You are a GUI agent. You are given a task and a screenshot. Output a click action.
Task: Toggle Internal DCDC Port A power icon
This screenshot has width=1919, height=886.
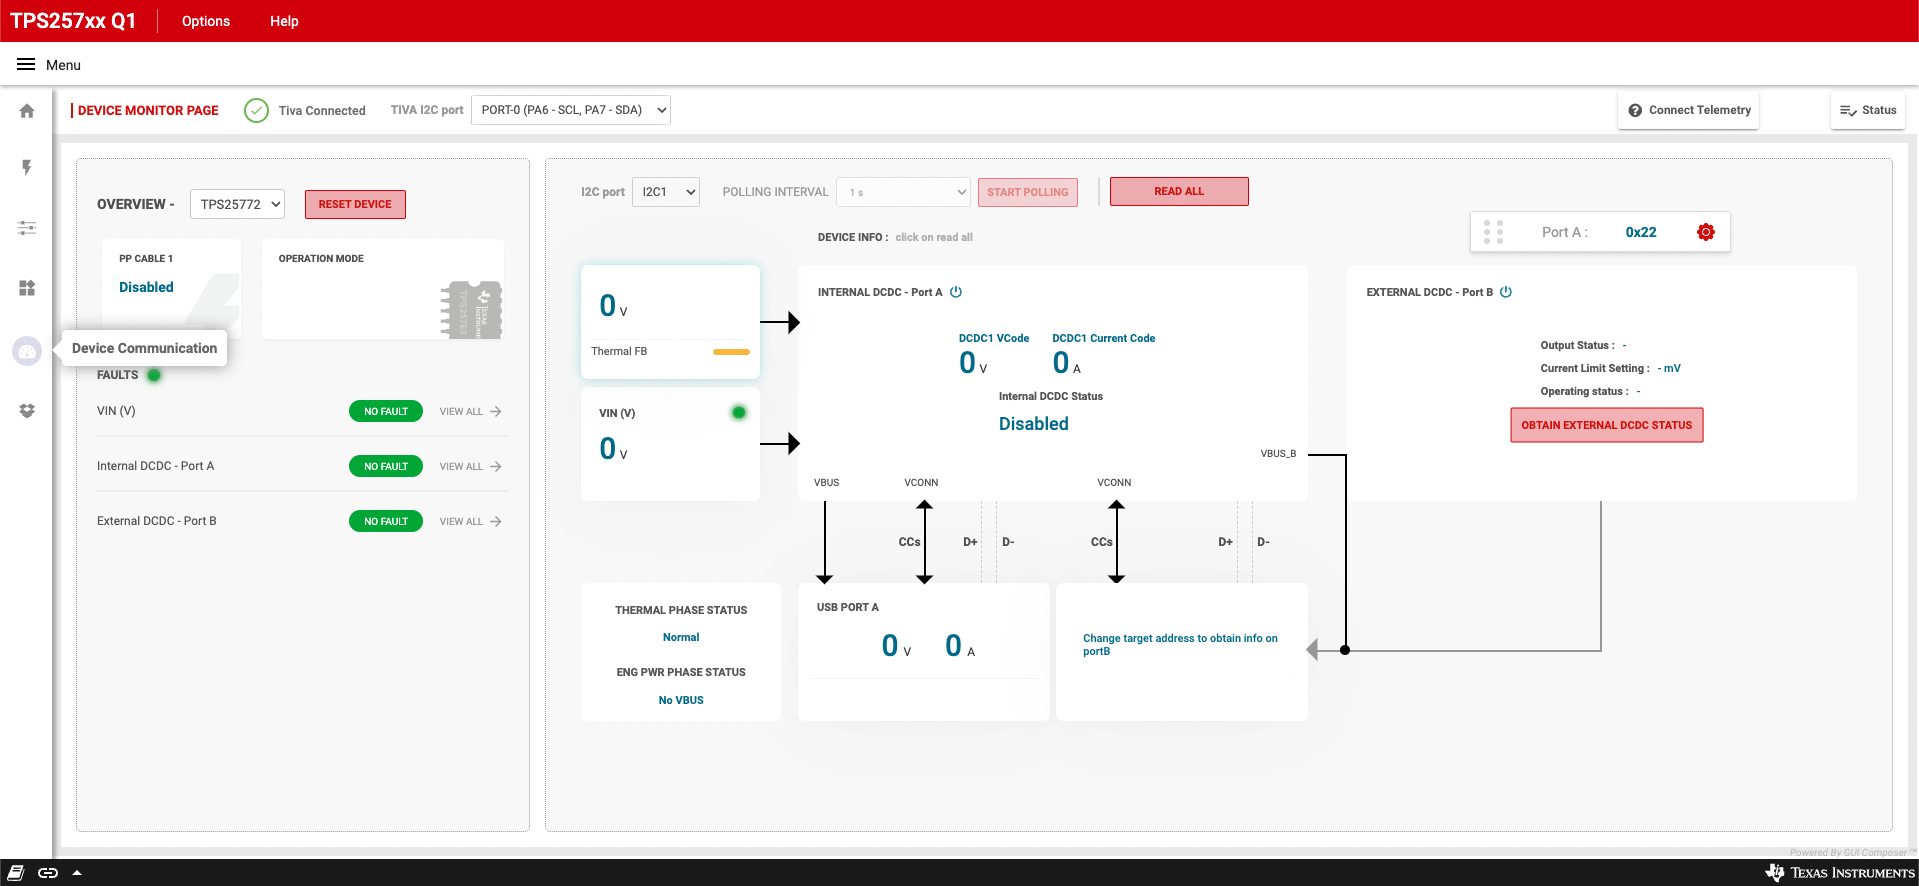956,292
